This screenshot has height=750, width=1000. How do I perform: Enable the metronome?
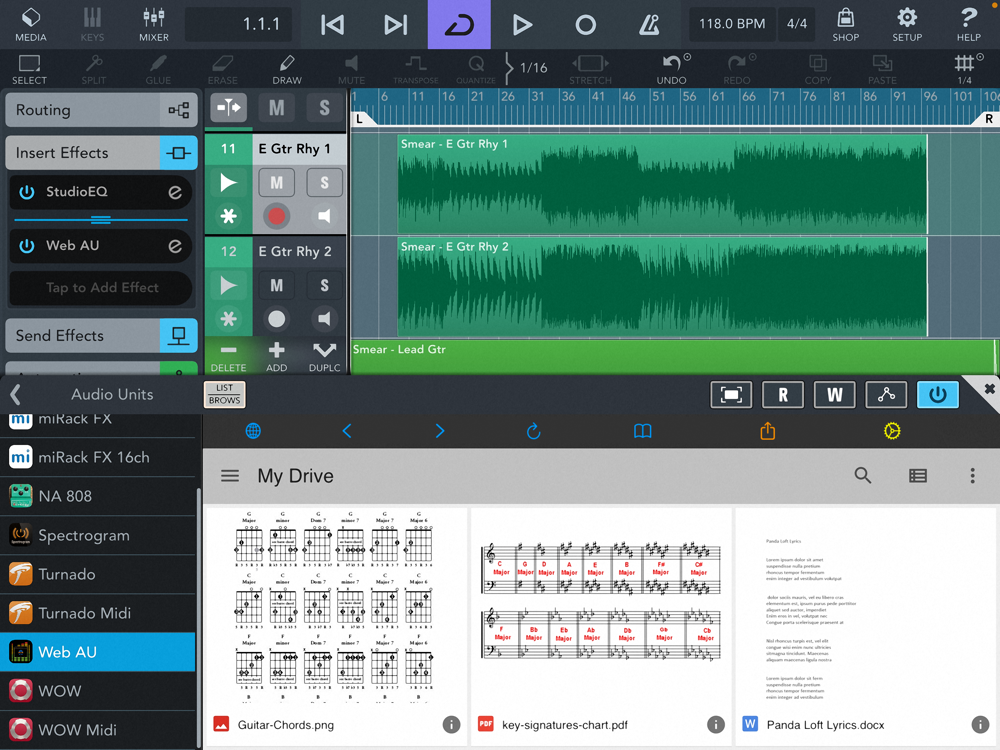click(650, 25)
